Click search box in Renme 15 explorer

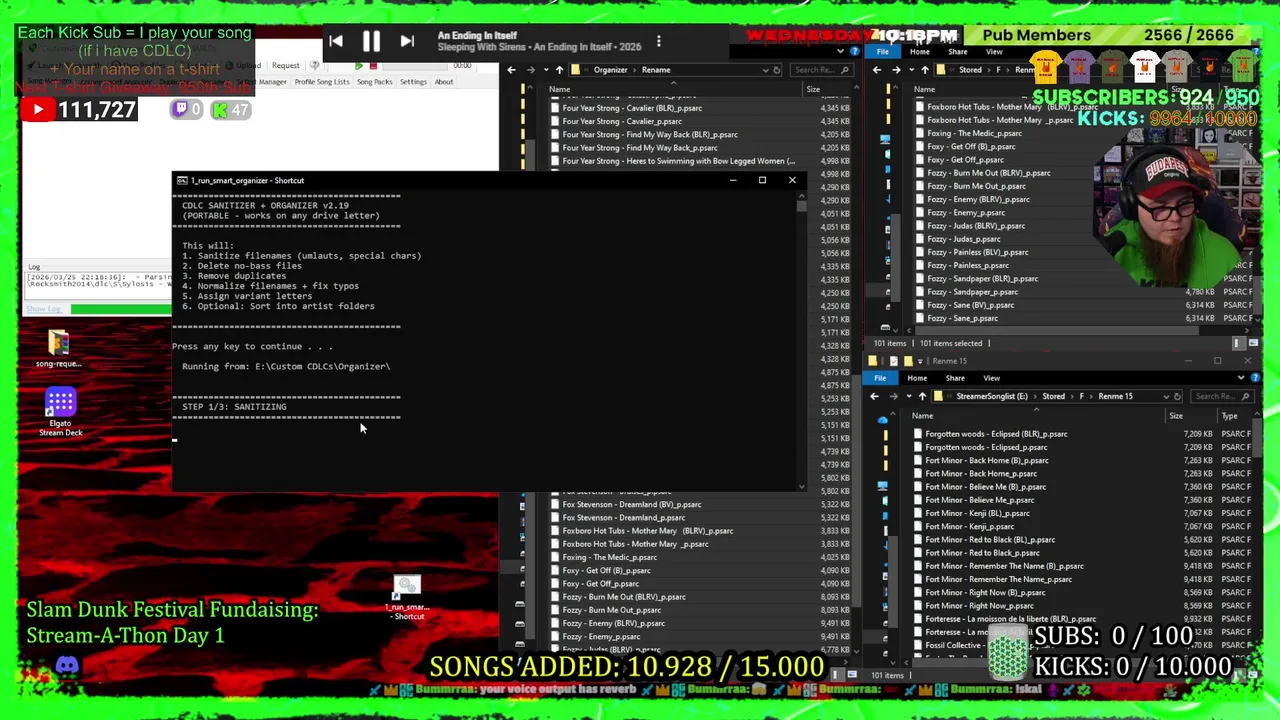1222,396
